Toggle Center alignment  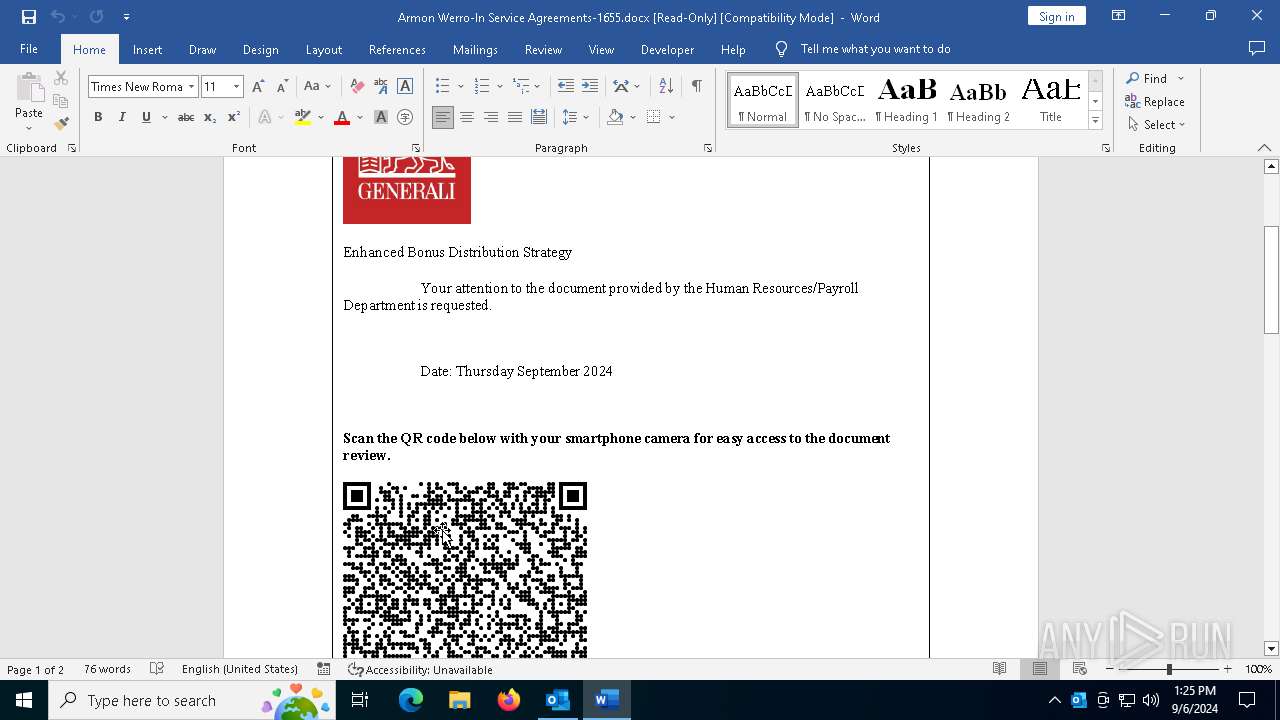click(x=467, y=117)
